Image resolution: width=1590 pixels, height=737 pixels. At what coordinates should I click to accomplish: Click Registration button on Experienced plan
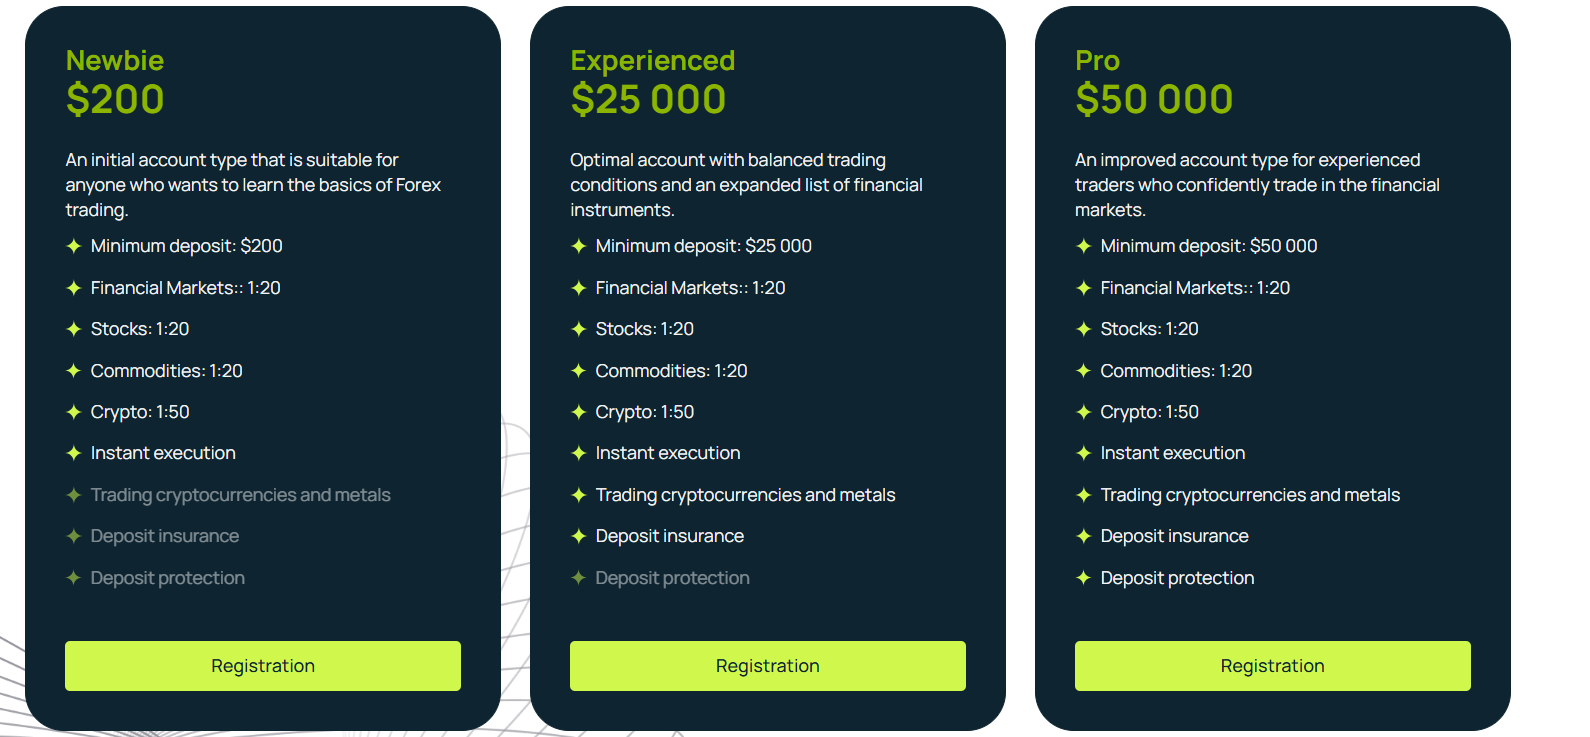click(768, 666)
